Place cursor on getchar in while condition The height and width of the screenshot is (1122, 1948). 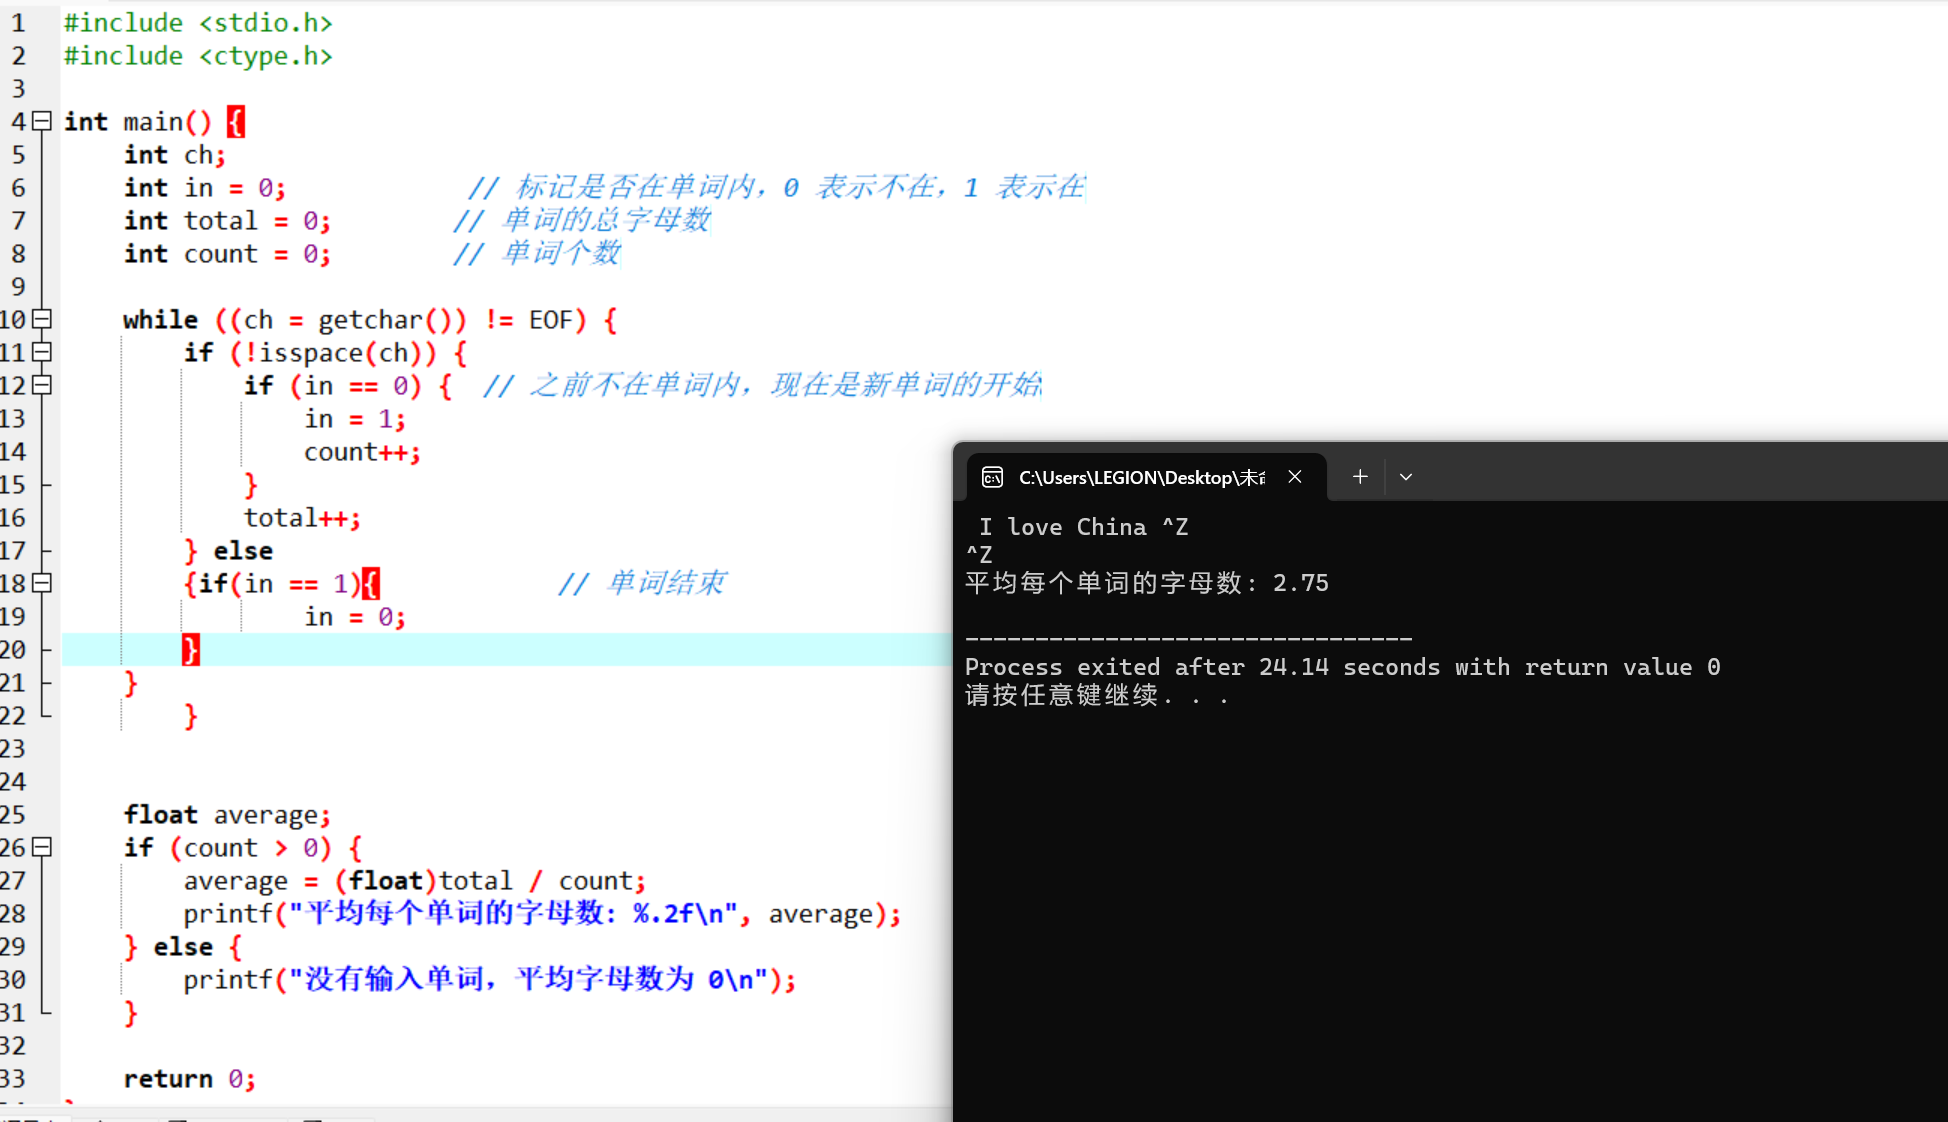pyautogui.click(x=370, y=320)
